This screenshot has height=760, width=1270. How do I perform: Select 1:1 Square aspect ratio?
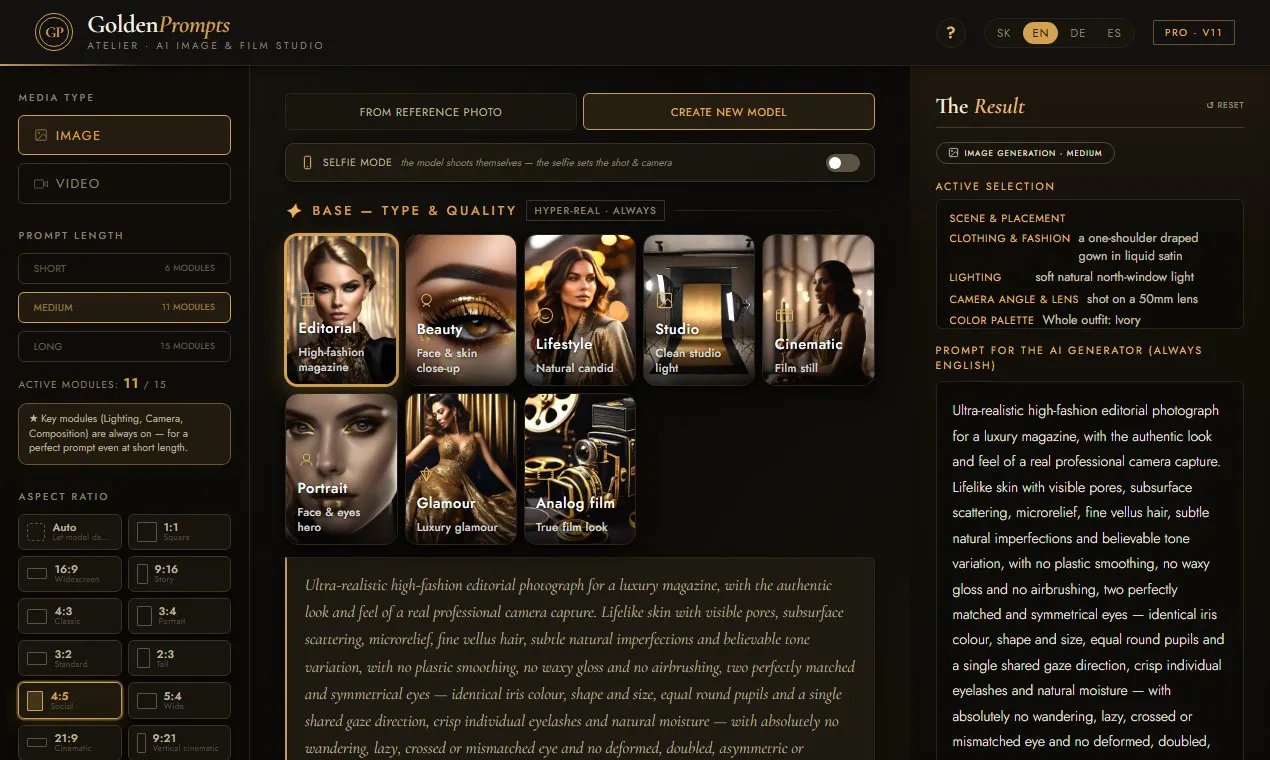(x=179, y=532)
